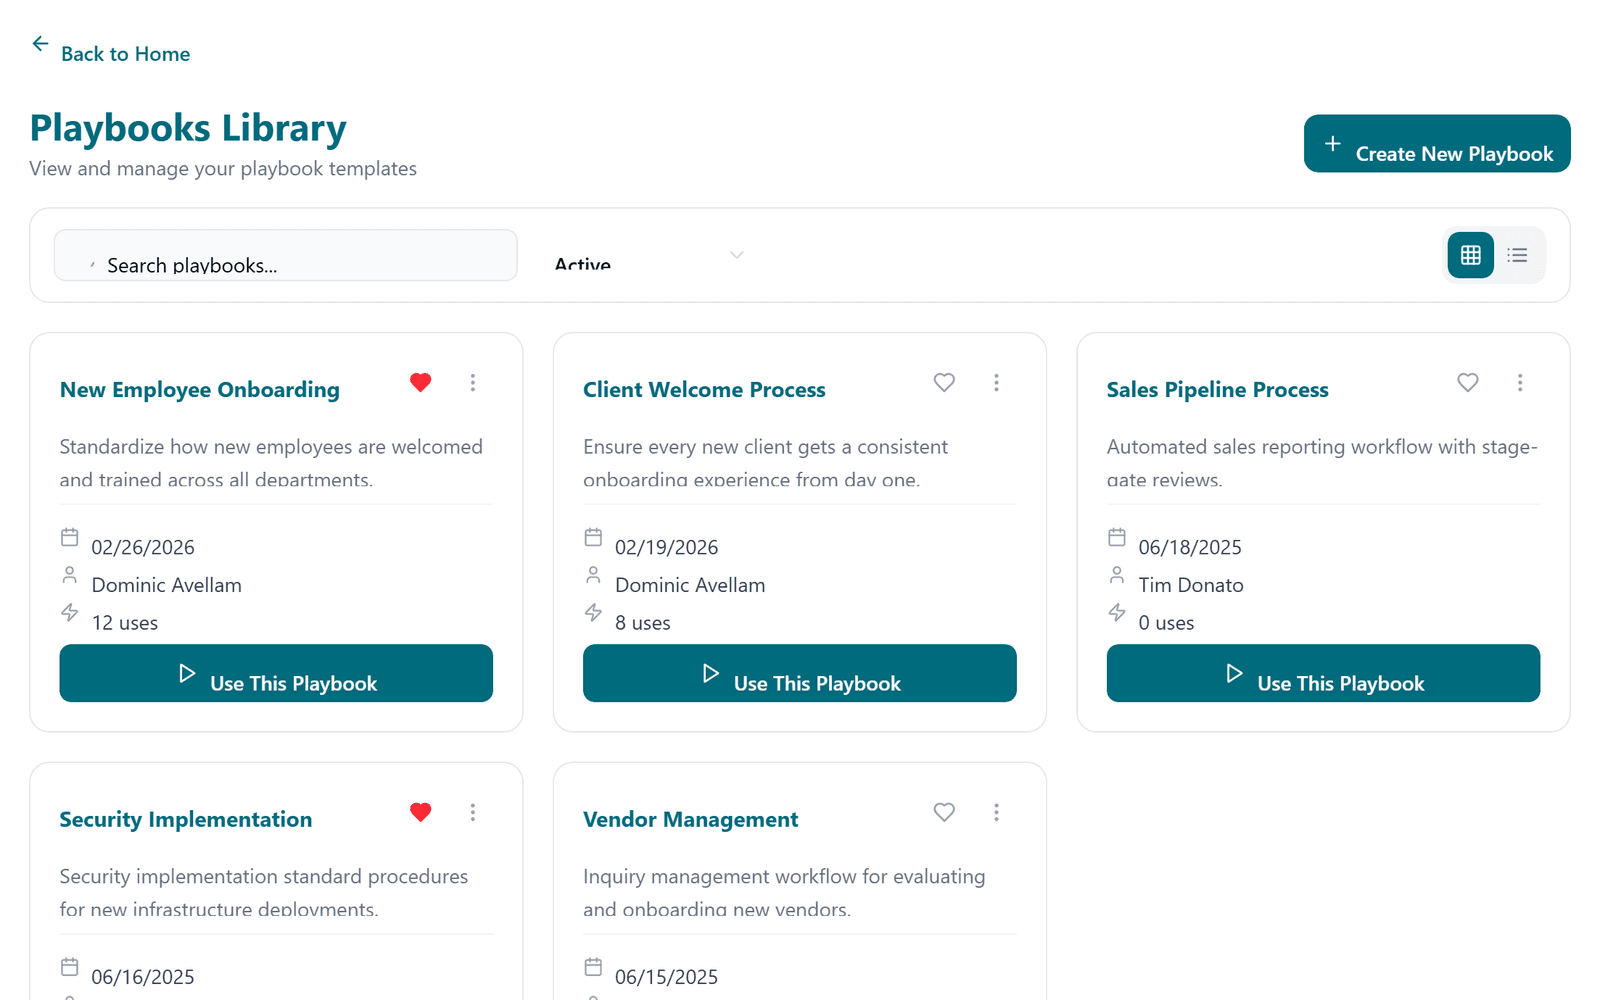
Task: Open Sales Pipeline Process title
Action: [1218, 390]
